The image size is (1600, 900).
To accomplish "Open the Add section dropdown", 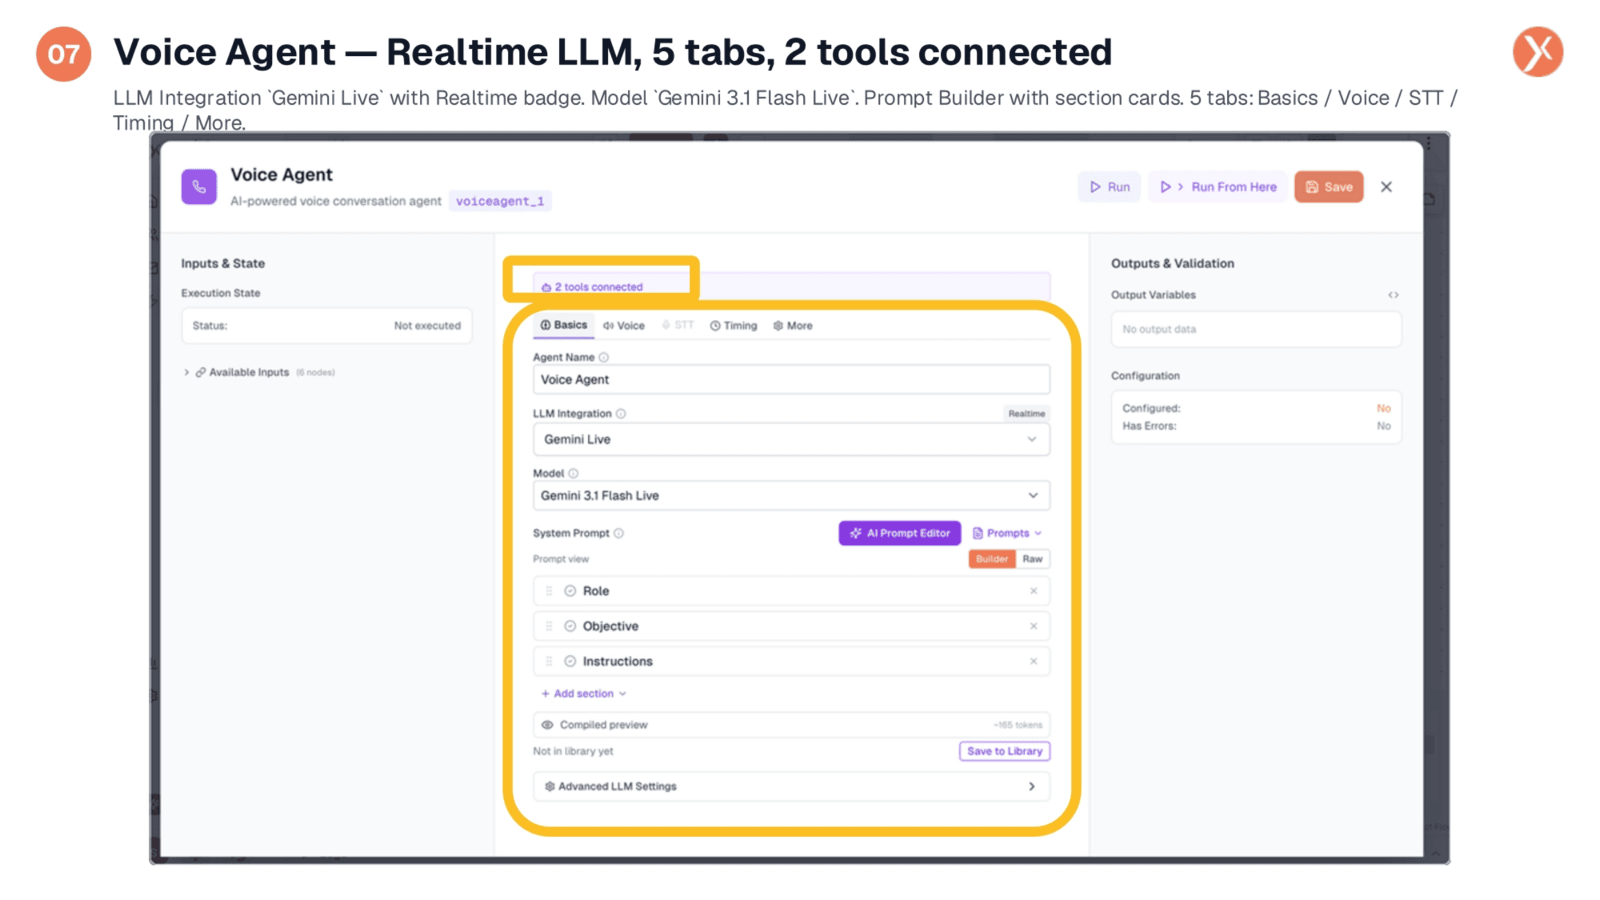I will pos(584,693).
